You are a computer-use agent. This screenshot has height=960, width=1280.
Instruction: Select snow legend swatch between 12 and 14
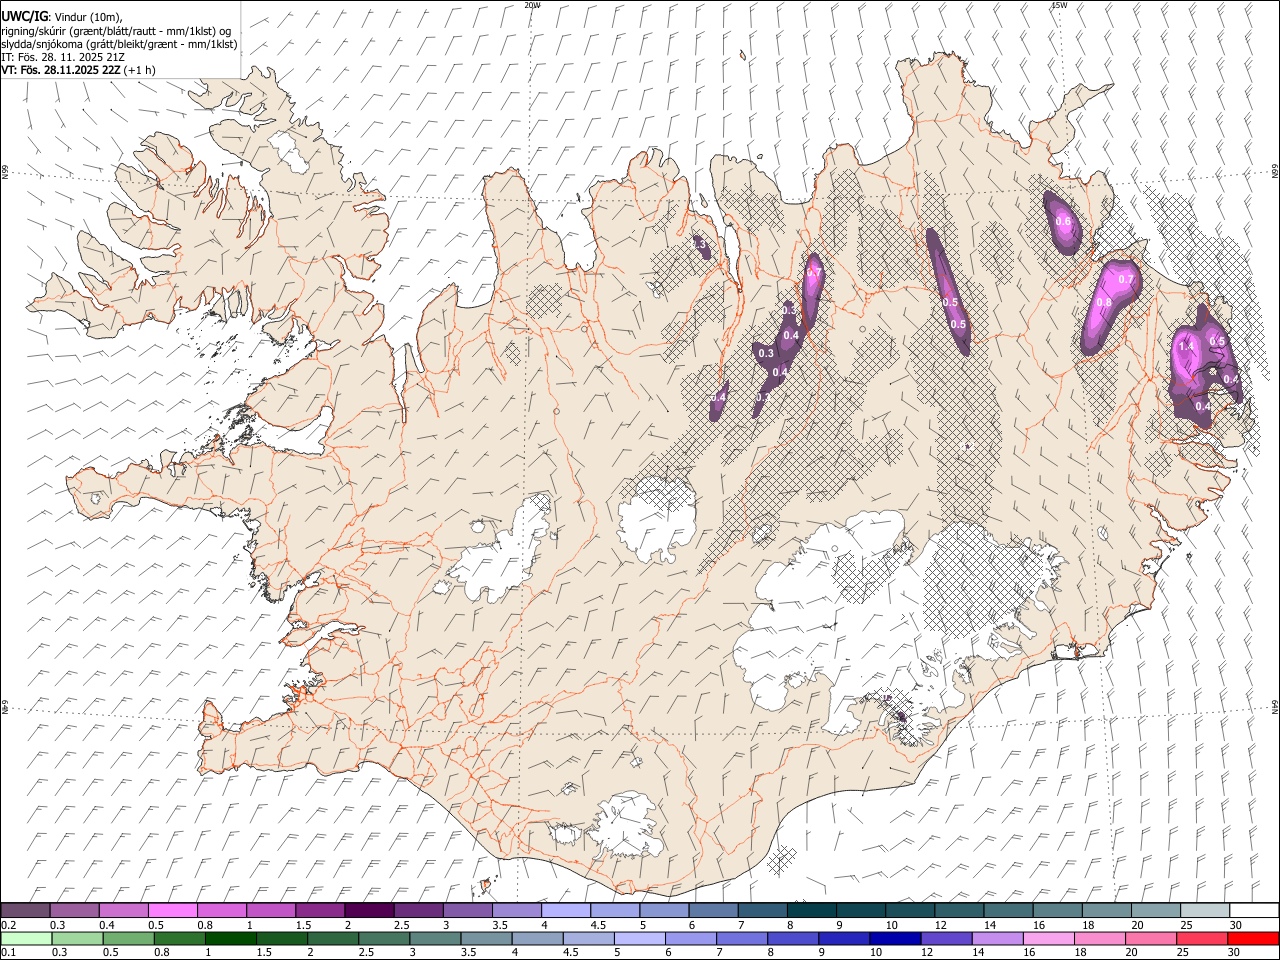click(959, 910)
